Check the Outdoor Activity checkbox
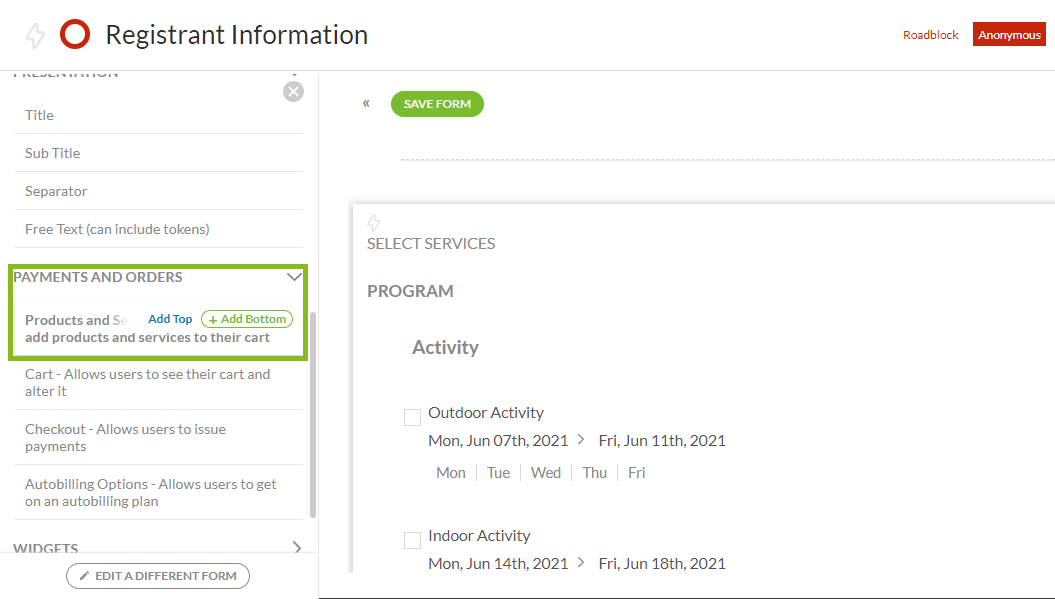Viewport: 1055px width, 599px height. coord(412,417)
